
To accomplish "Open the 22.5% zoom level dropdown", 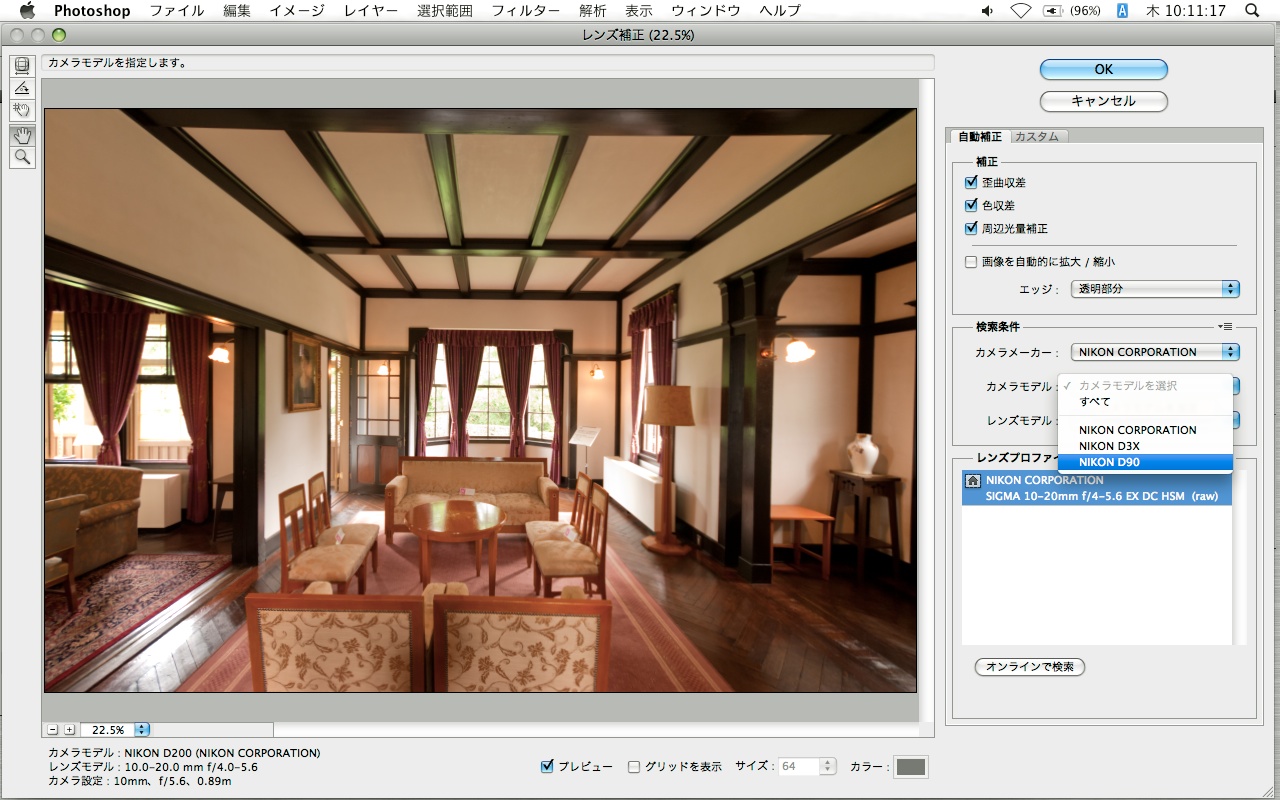I will click(x=141, y=730).
